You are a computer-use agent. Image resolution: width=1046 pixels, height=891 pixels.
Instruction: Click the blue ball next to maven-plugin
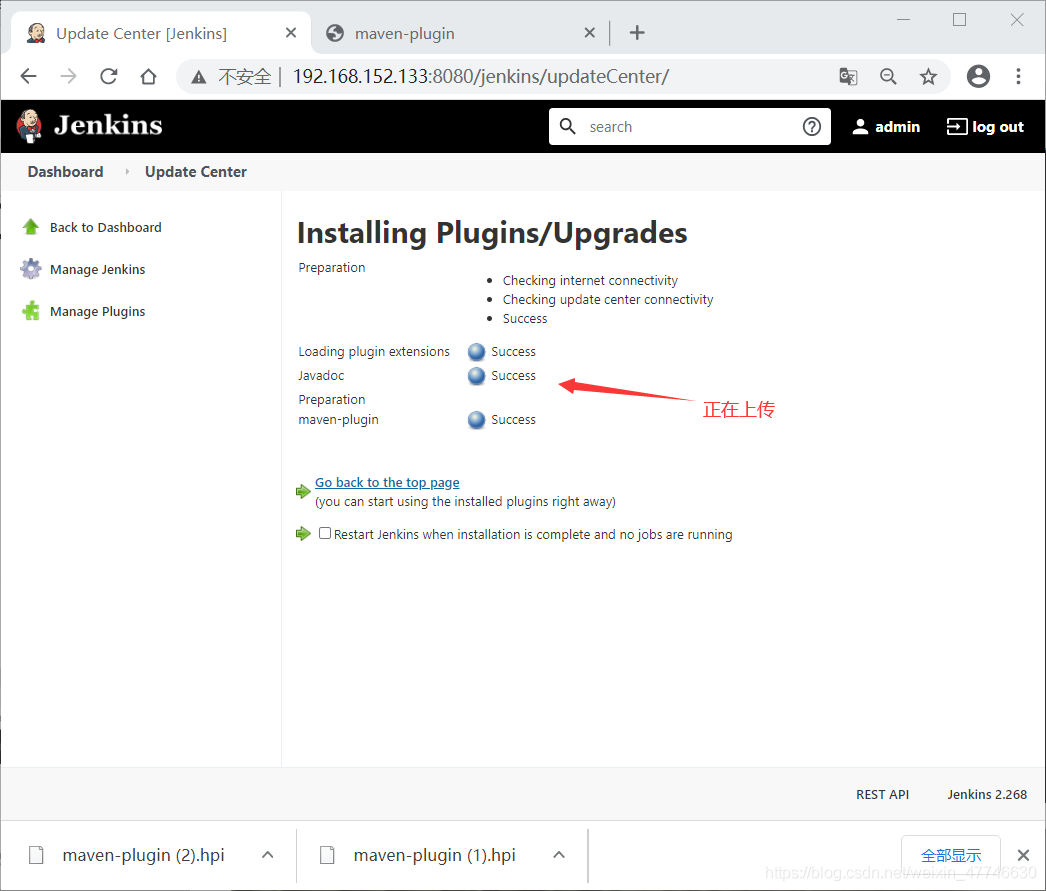(x=476, y=419)
